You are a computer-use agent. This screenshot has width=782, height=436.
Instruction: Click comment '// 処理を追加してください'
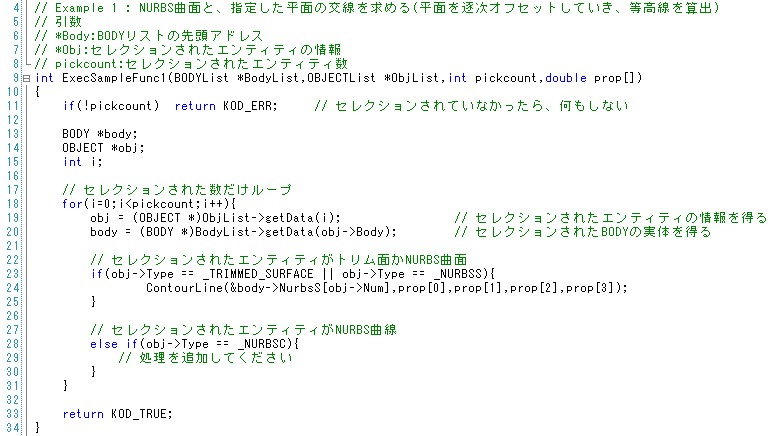tap(205, 357)
